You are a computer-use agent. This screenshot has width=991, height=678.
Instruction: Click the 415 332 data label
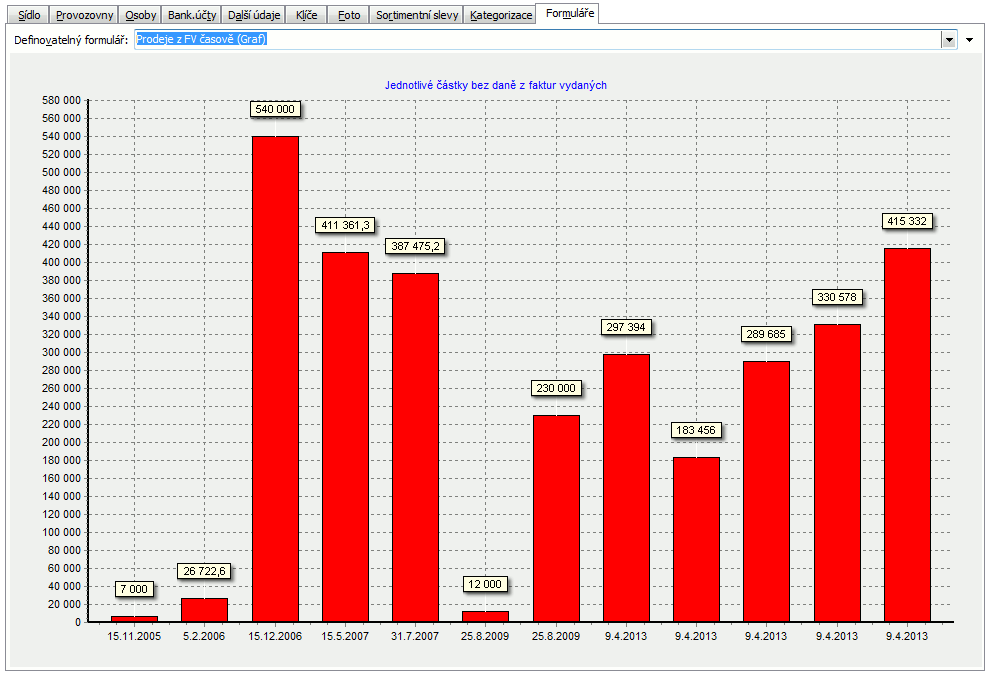point(907,221)
